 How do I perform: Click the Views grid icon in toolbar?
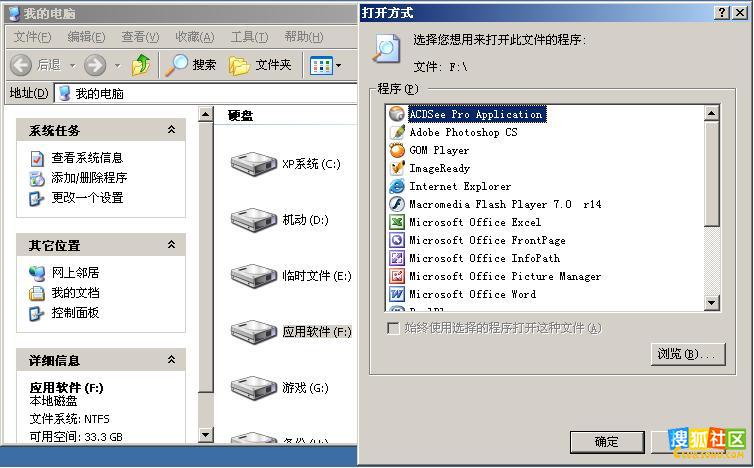321,65
